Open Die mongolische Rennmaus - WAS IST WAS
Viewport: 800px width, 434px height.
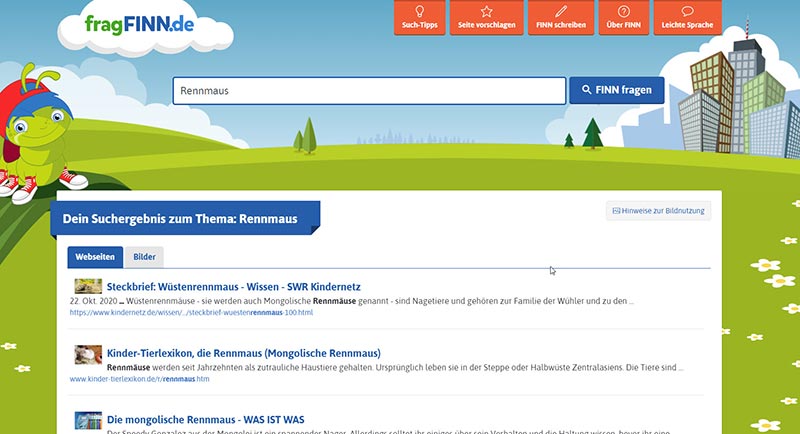[x=206, y=420]
